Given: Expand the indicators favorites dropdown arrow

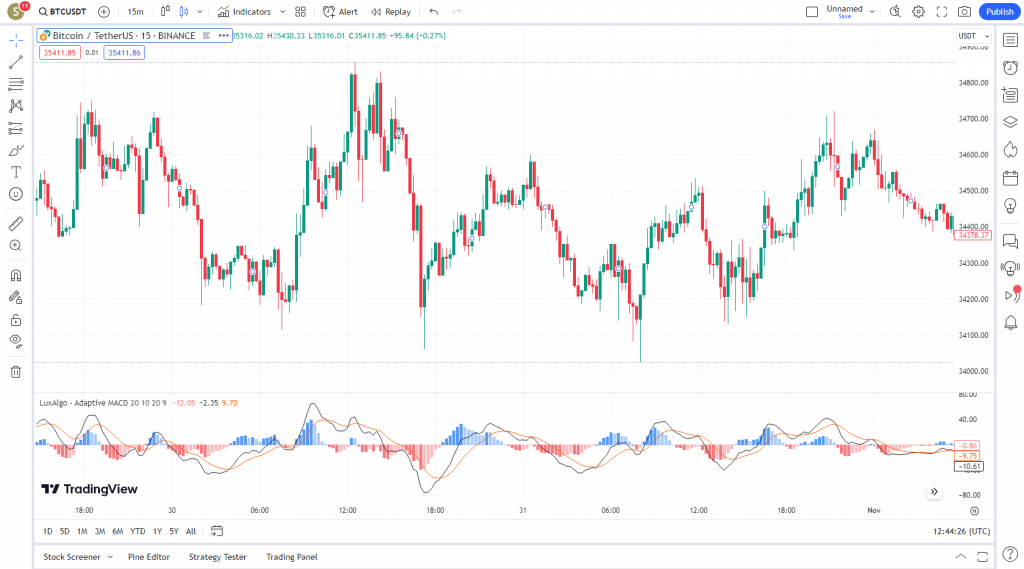Looking at the screenshot, I should 283,12.
